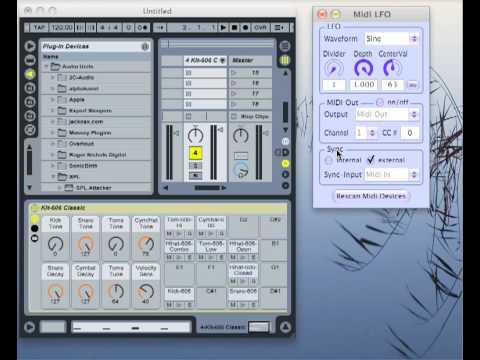
Task: Collapse the Audio Units folder
Action: (x=46, y=66)
